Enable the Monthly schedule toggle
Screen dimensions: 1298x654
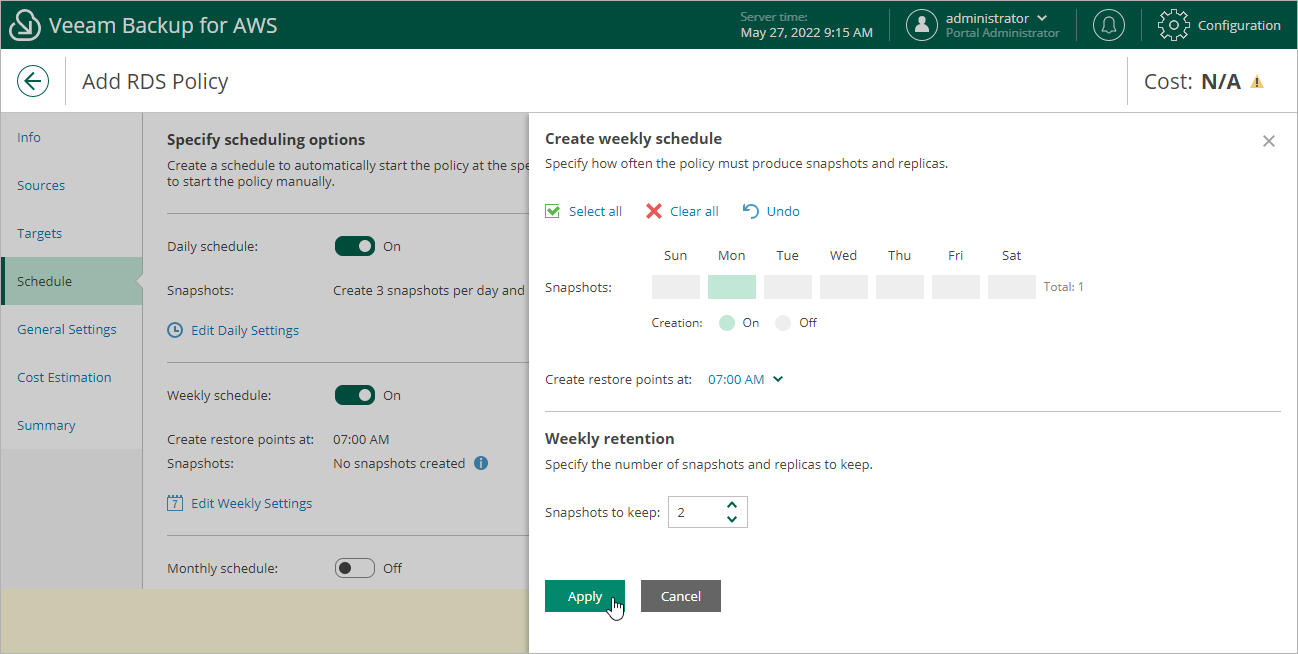pos(355,568)
